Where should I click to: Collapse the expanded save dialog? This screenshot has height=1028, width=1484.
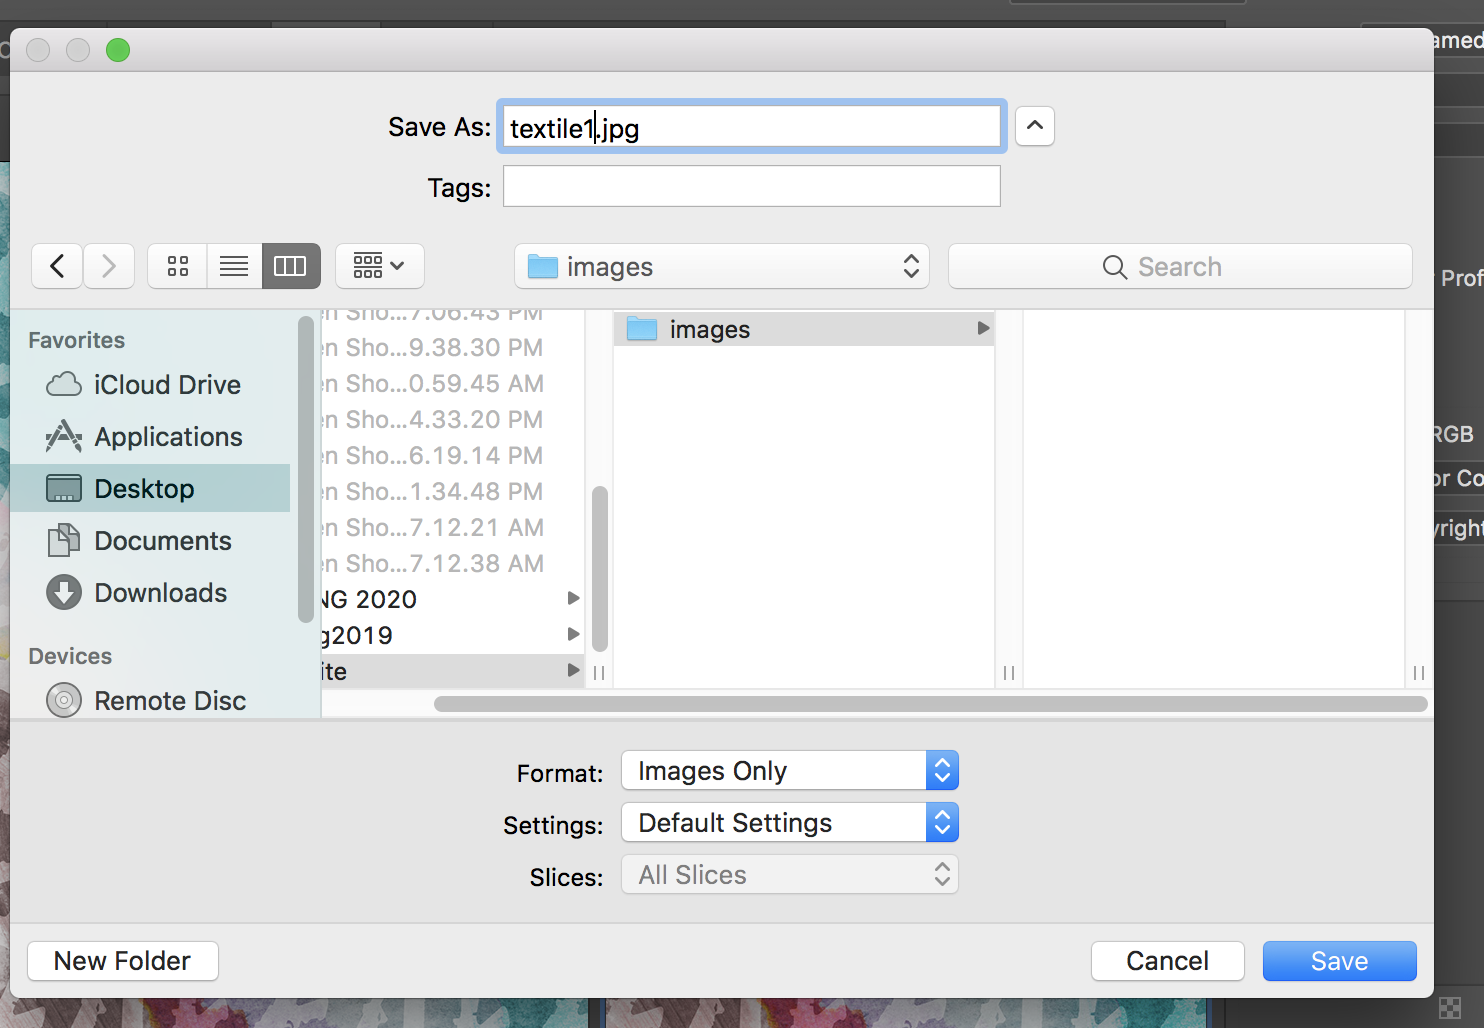pos(1035,126)
